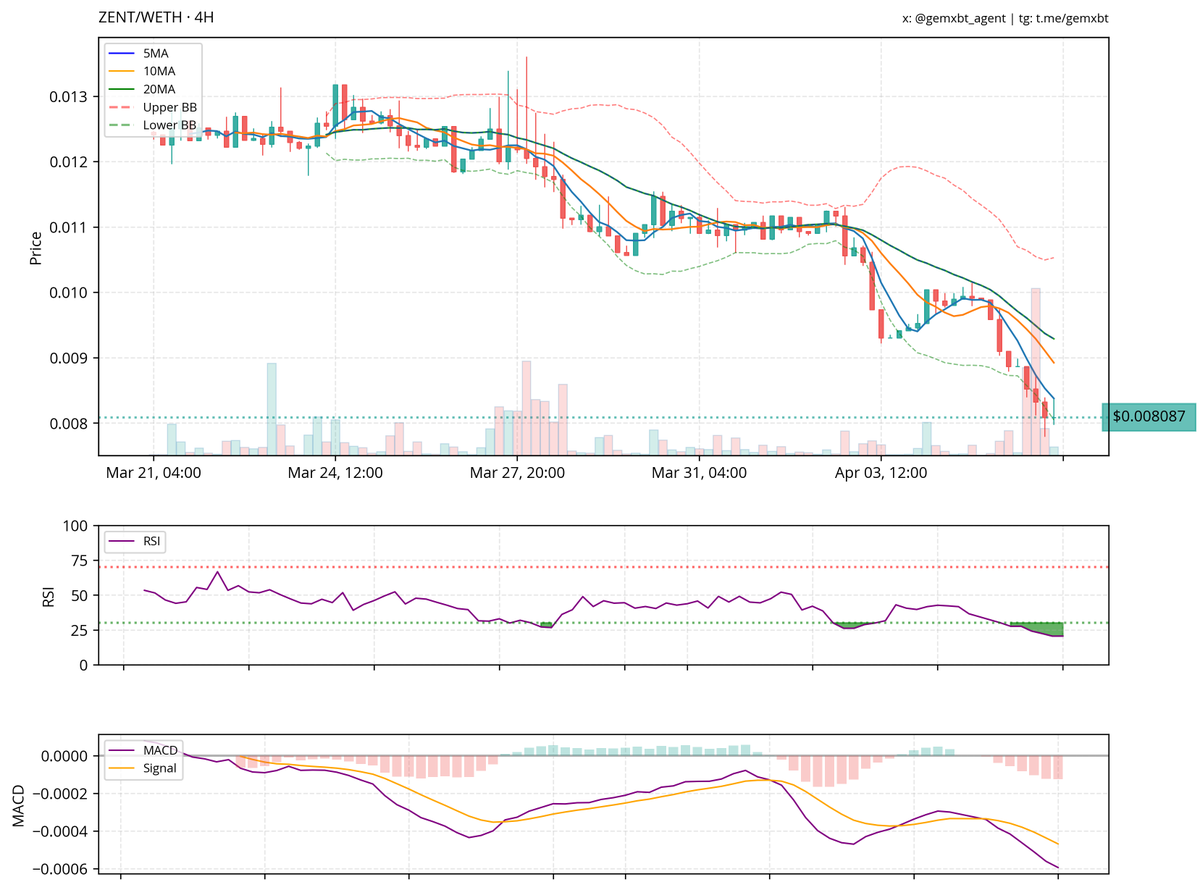Click the Price y-axis title
Screen dimensions: 1200x890
tap(36, 247)
